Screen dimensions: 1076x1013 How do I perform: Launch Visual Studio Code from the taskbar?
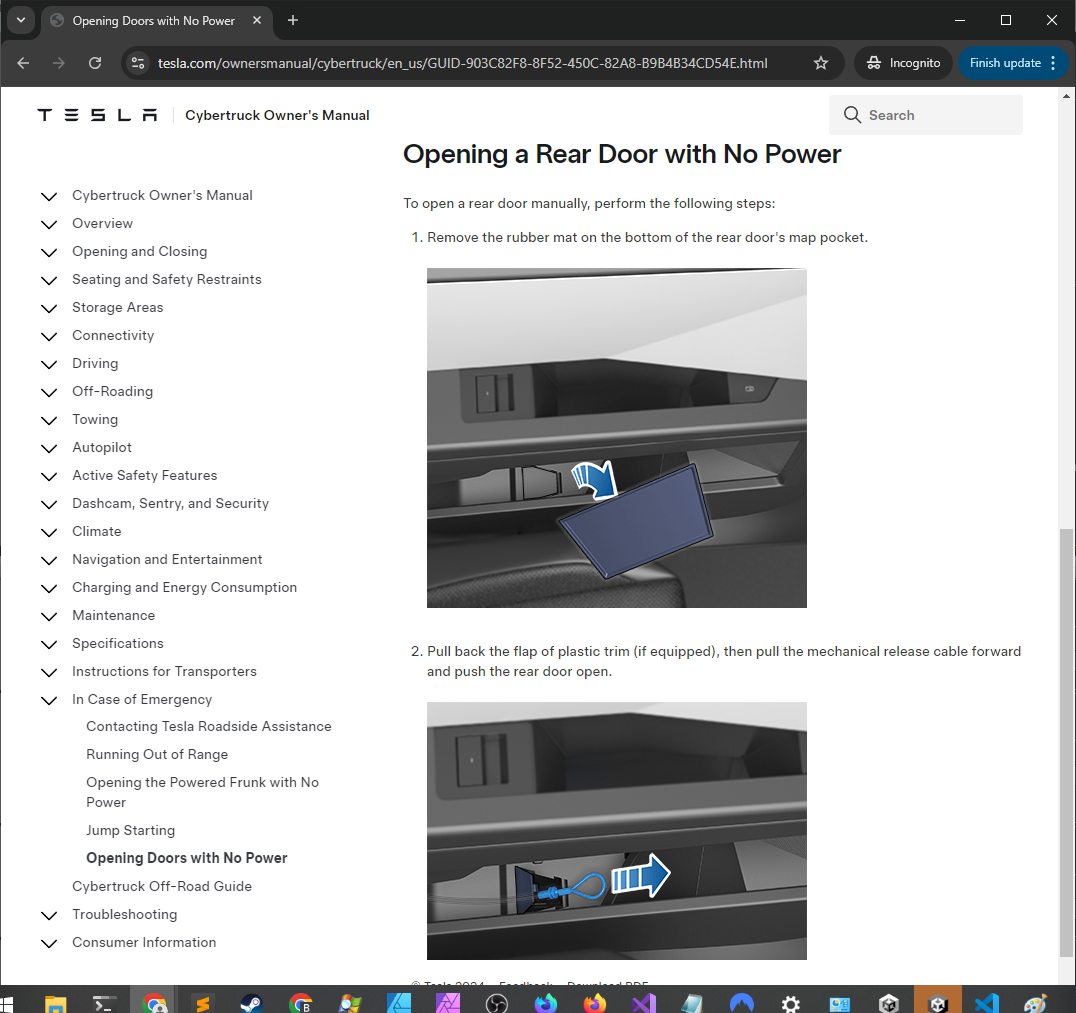pyautogui.click(x=987, y=1004)
